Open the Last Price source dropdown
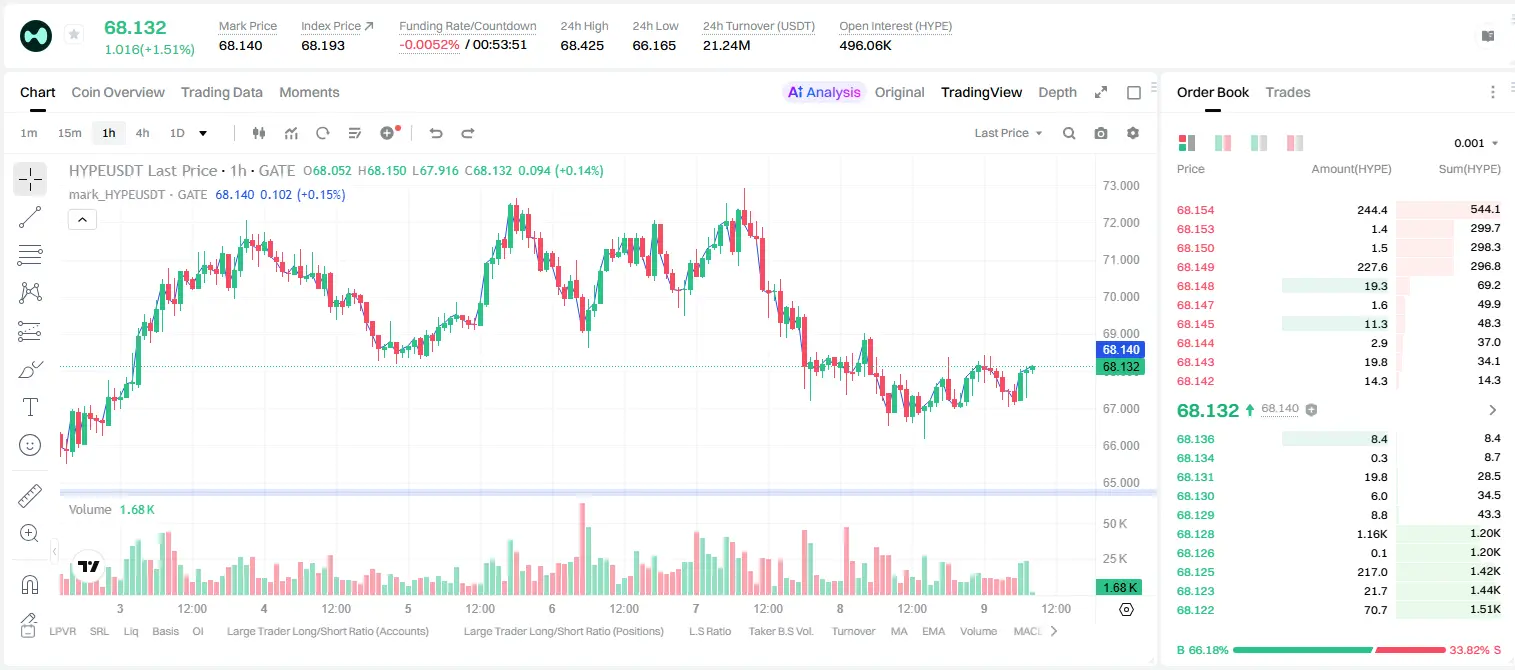Image resolution: width=1515 pixels, height=670 pixels. click(1008, 133)
